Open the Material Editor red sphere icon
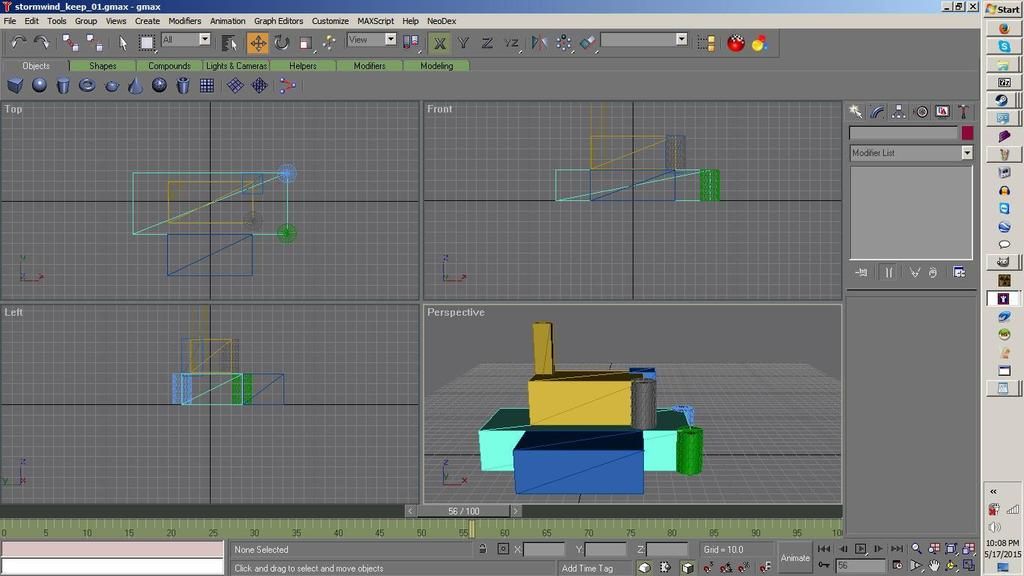 (736, 43)
